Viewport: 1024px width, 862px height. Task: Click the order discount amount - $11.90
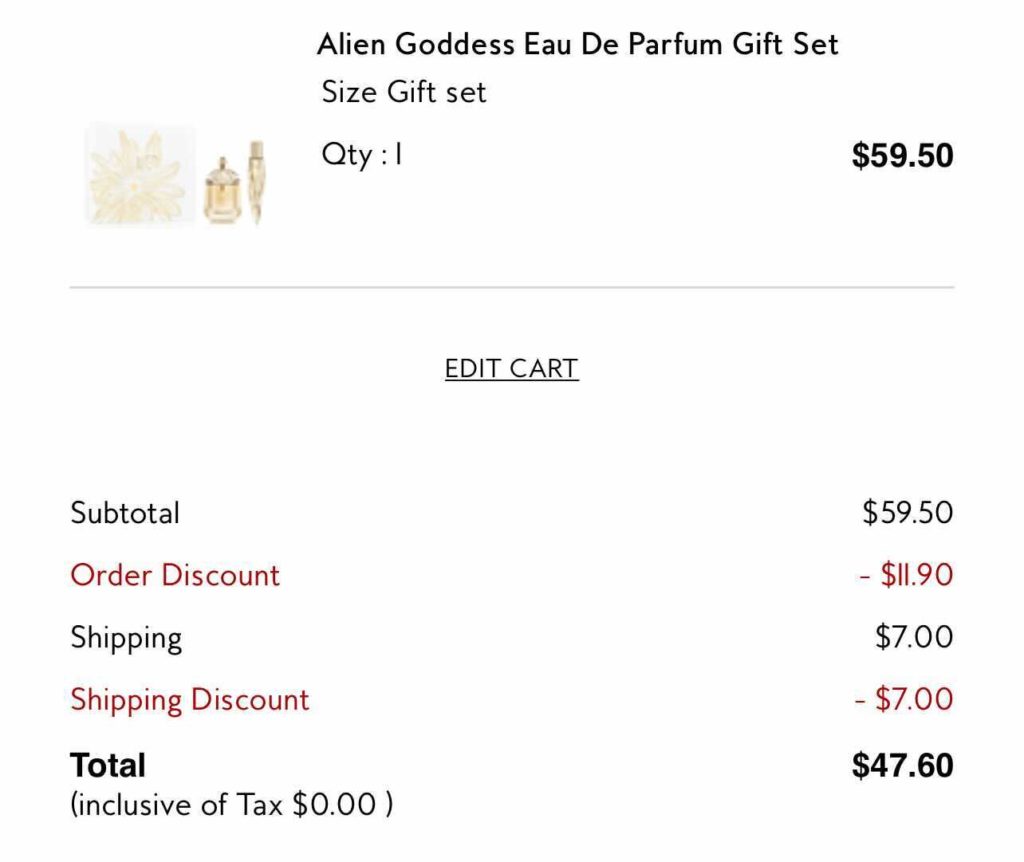click(905, 575)
